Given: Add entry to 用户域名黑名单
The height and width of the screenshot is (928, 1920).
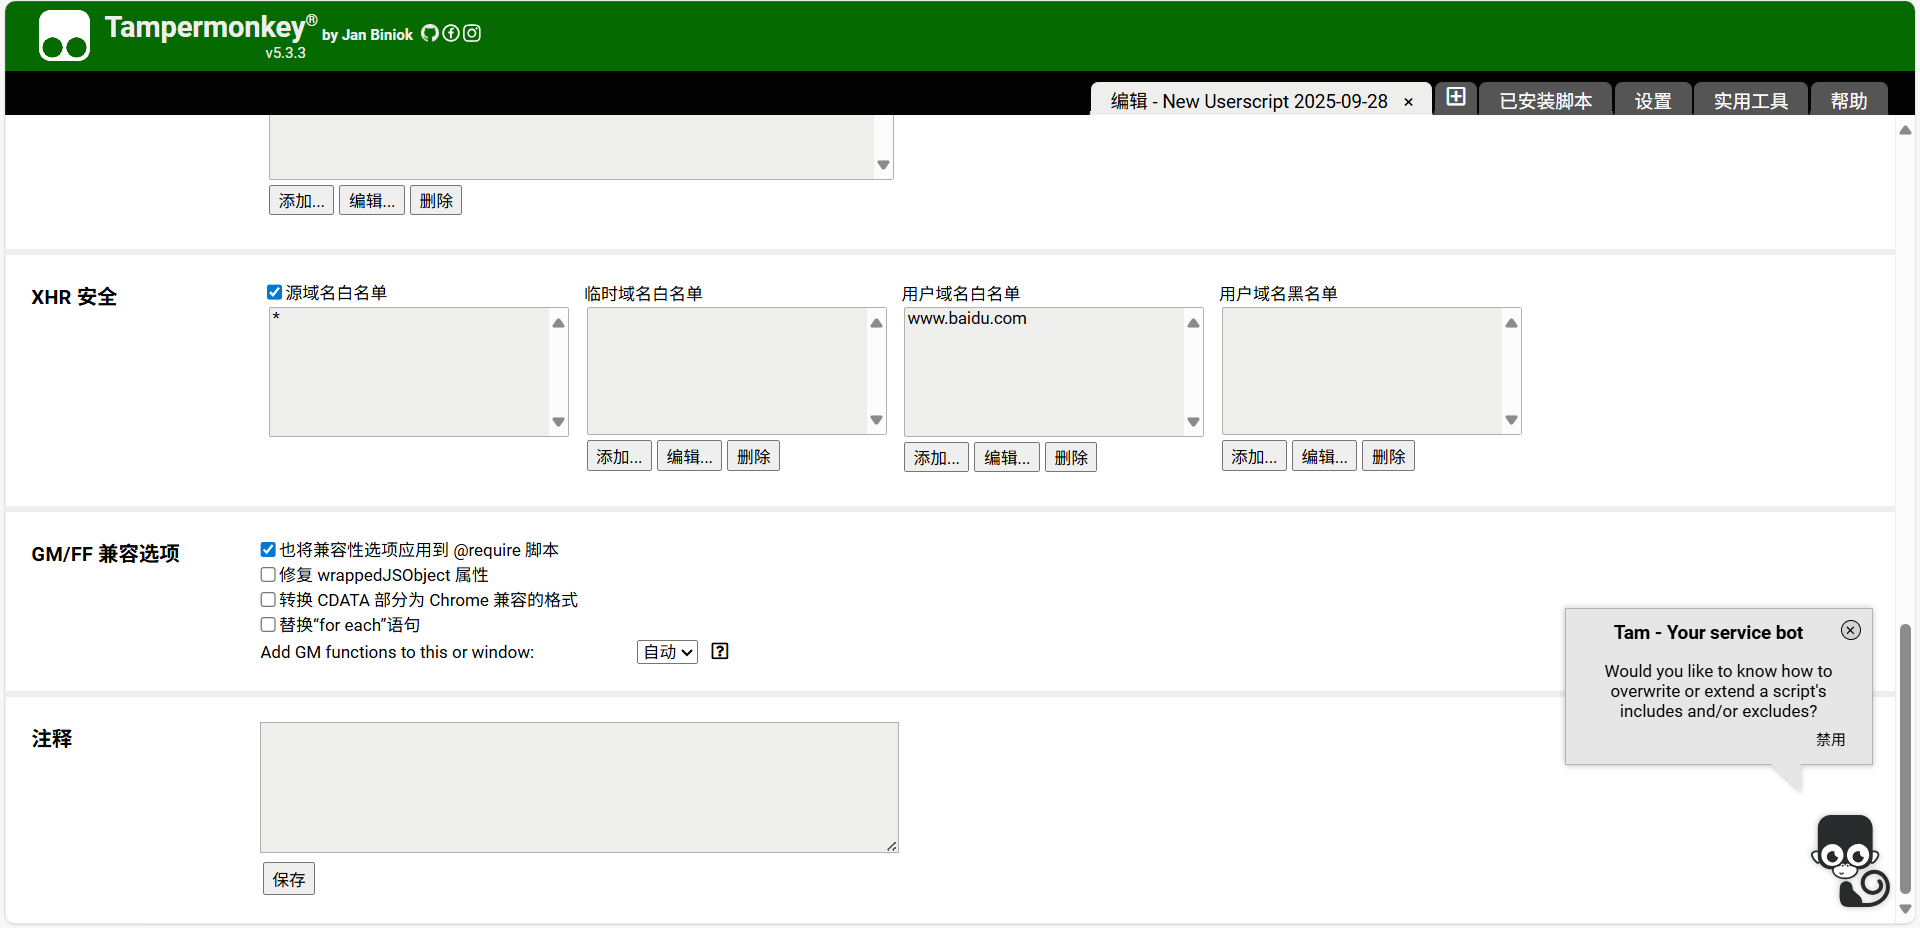Looking at the screenshot, I should click(1254, 456).
